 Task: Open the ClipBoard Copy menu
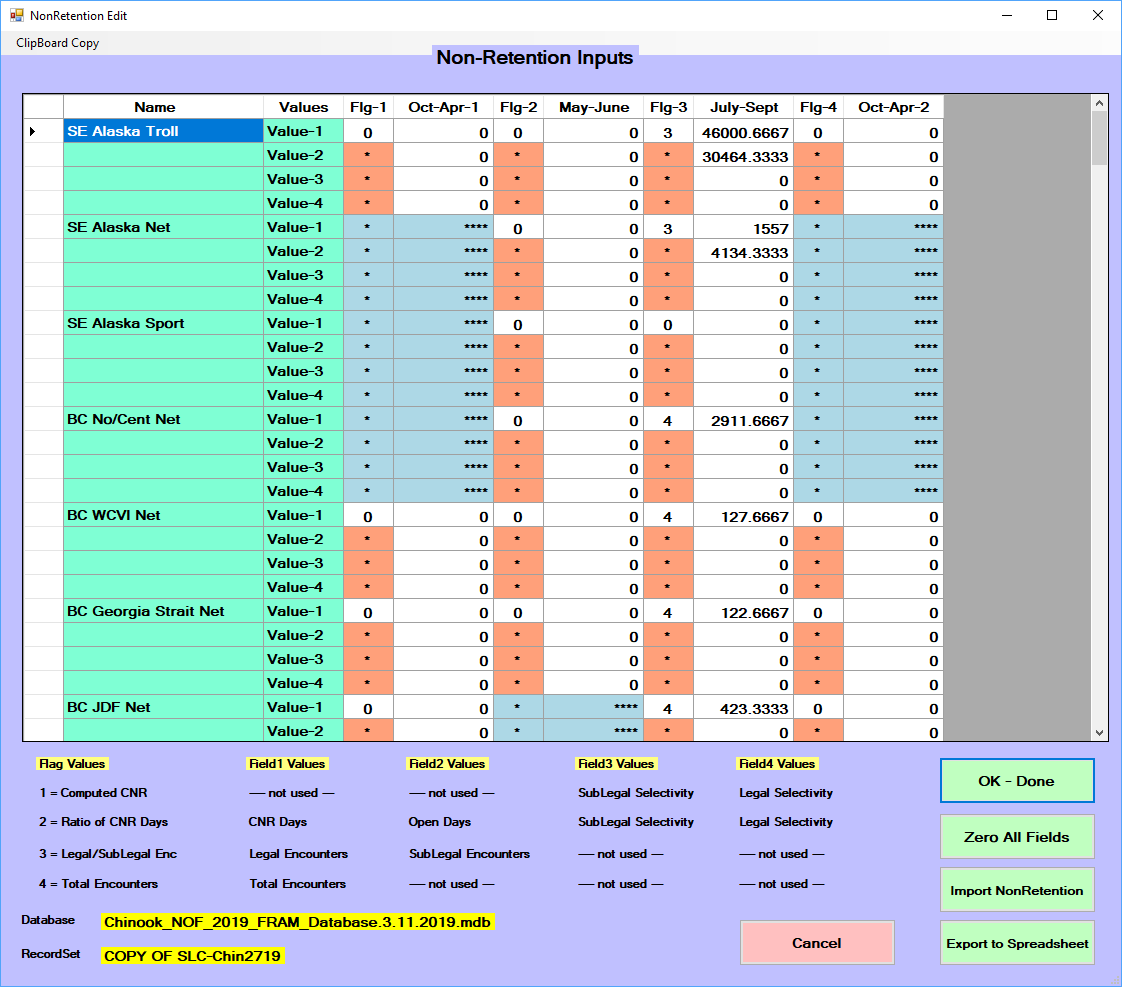(x=58, y=43)
